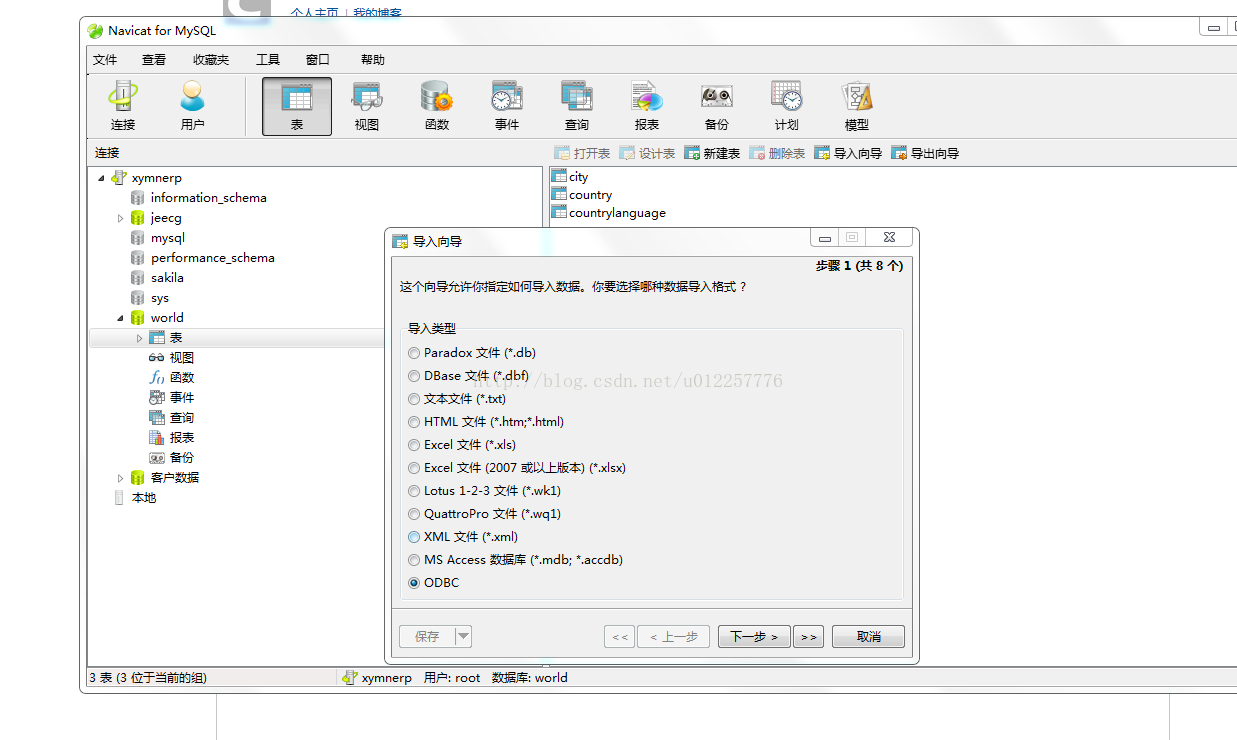Open the Backup (备份) toolbar icon
This screenshot has width=1237, height=740.
coord(717,107)
